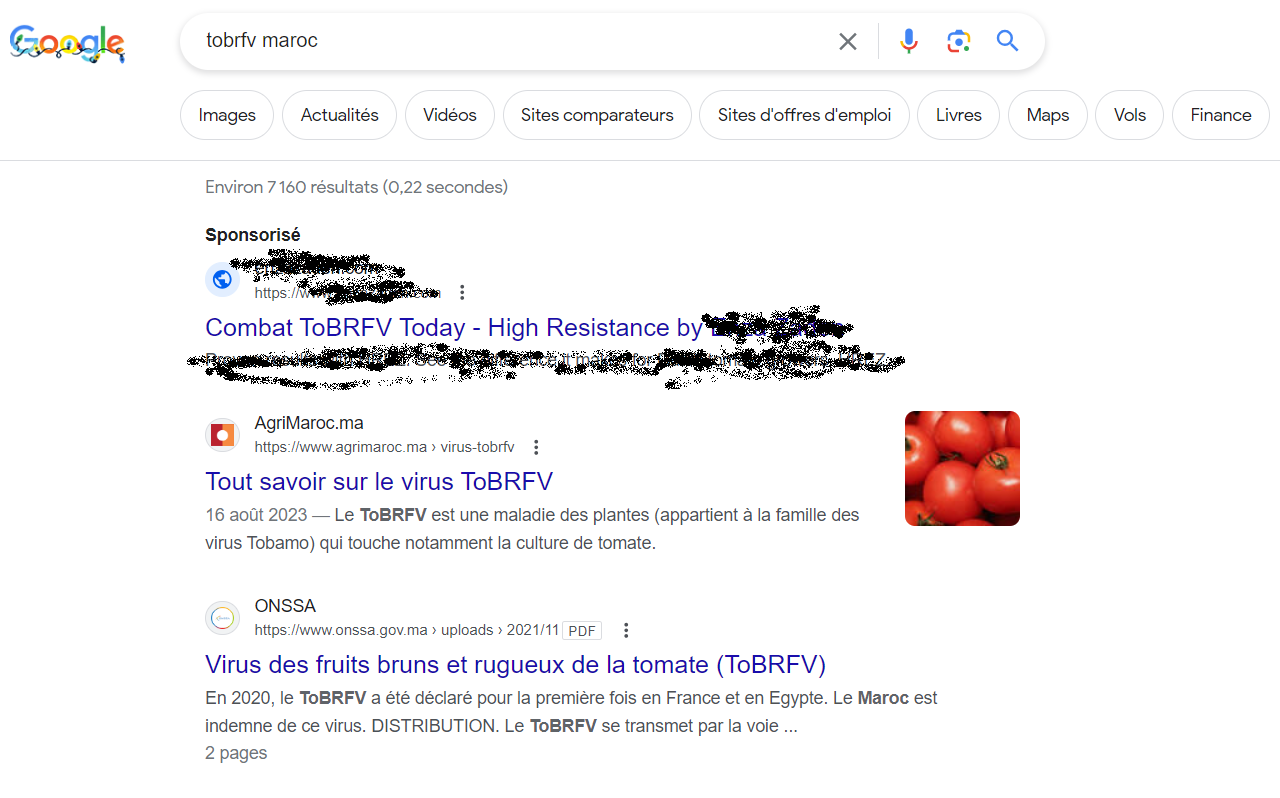Click the ONSSA favicon
This screenshot has height=798, width=1280.
click(x=222, y=618)
